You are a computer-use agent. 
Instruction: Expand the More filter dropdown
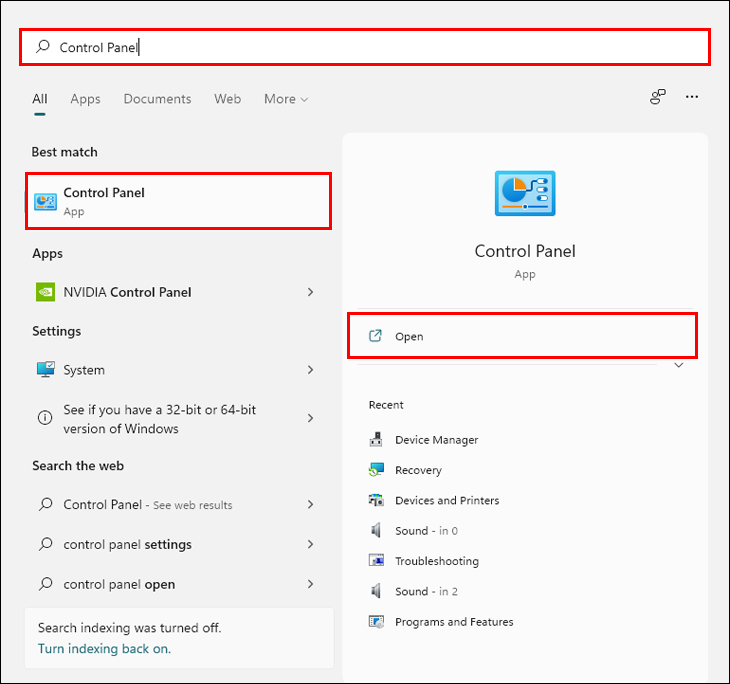coord(286,99)
